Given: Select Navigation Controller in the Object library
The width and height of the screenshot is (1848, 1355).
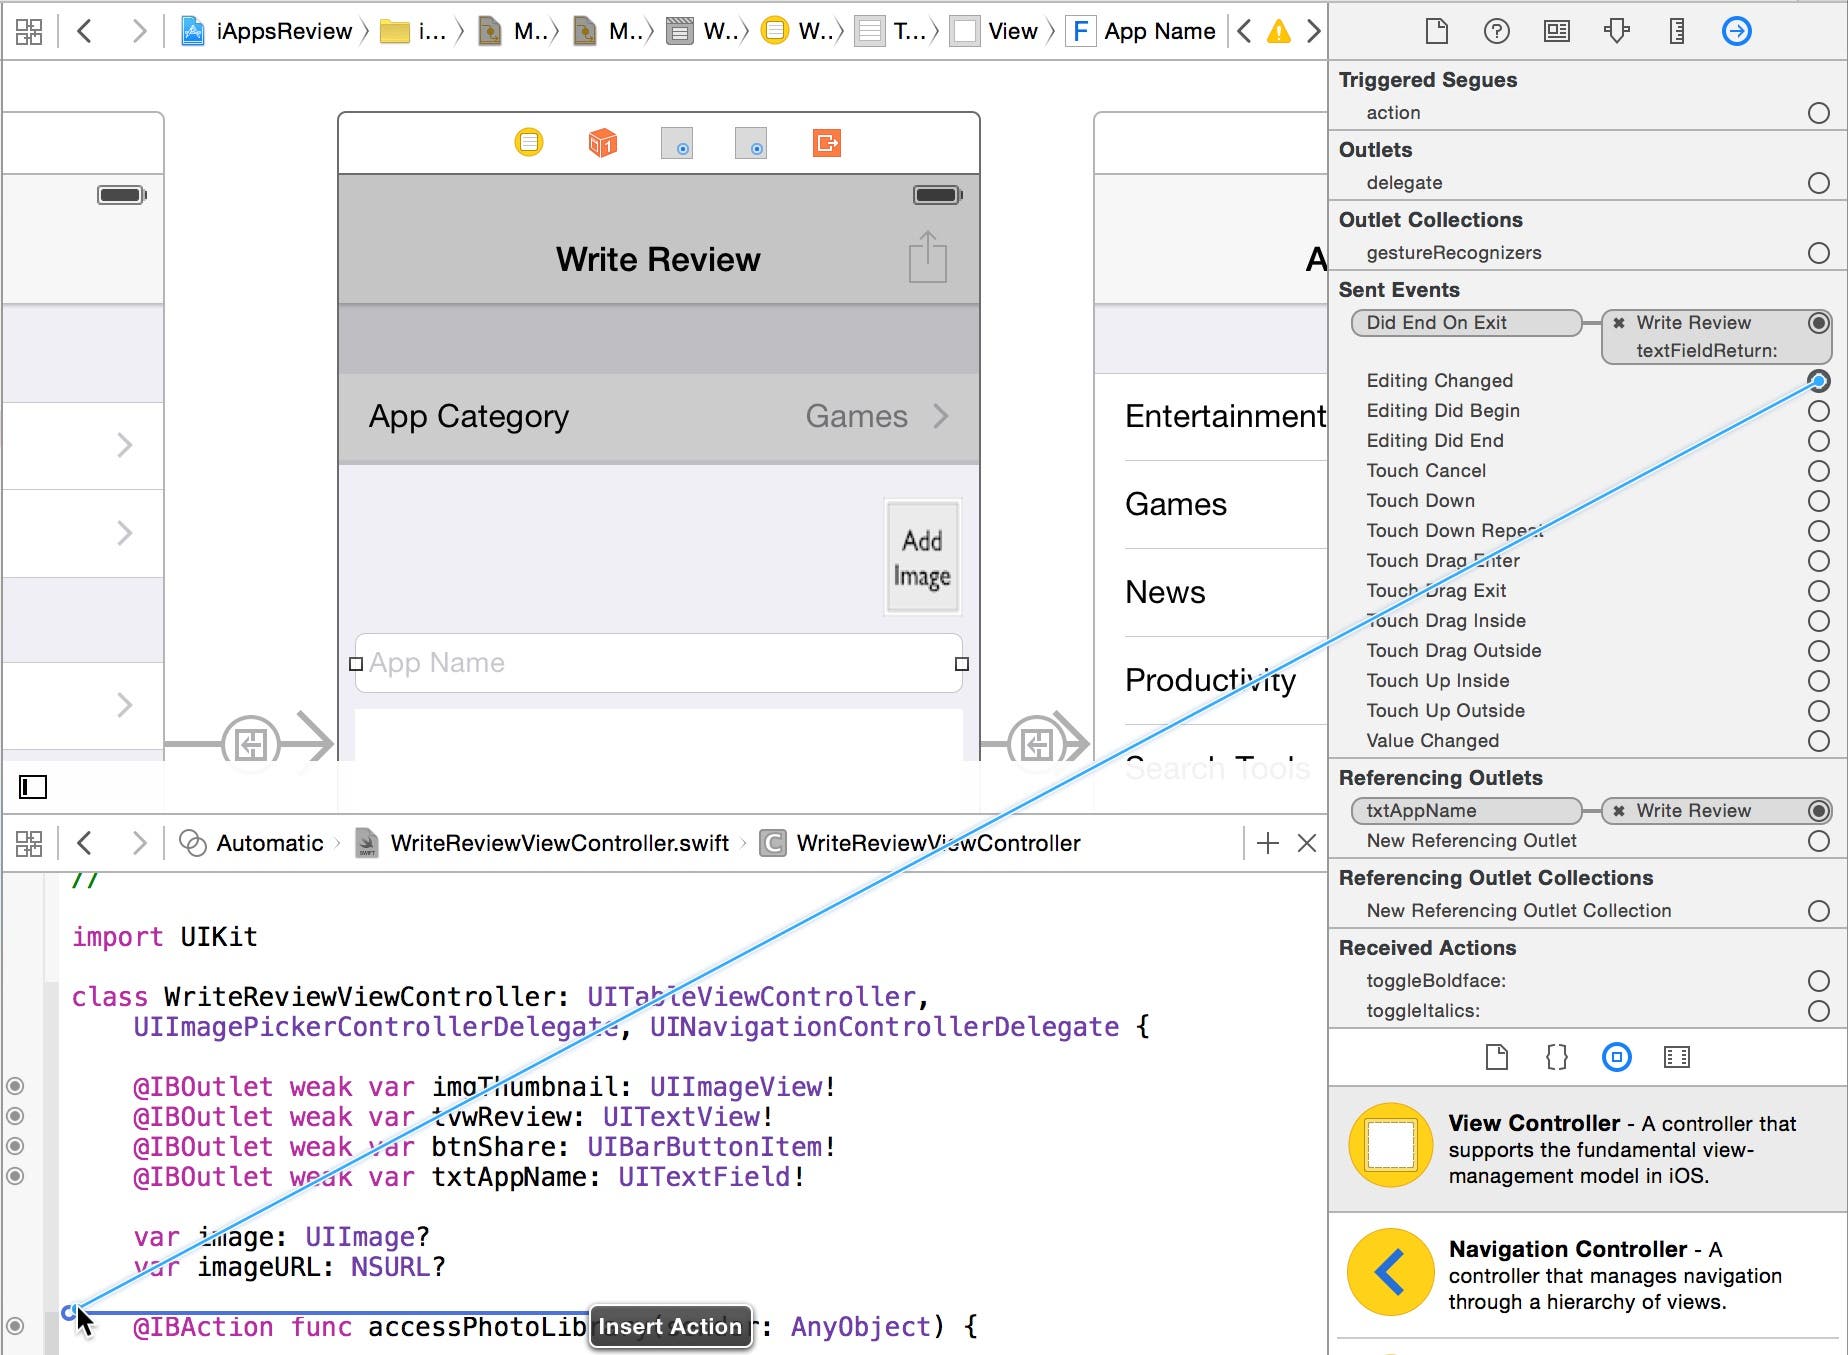Looking at the screenshot, I should (1588, 1275).
